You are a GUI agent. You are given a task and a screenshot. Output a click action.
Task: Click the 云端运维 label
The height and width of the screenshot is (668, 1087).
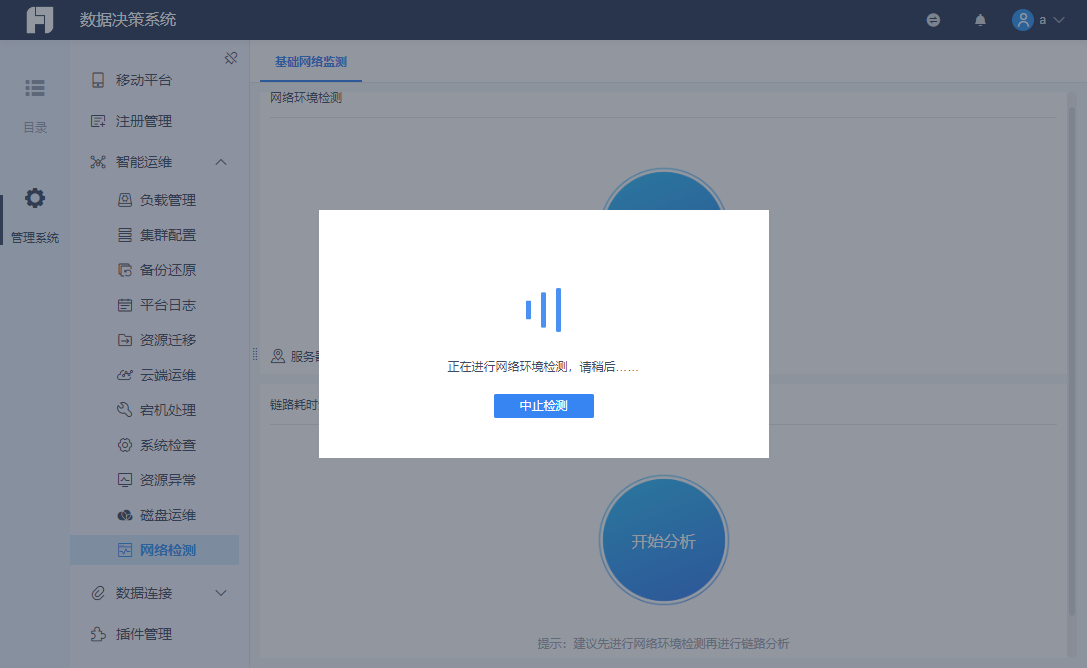[x=168, y=375]
